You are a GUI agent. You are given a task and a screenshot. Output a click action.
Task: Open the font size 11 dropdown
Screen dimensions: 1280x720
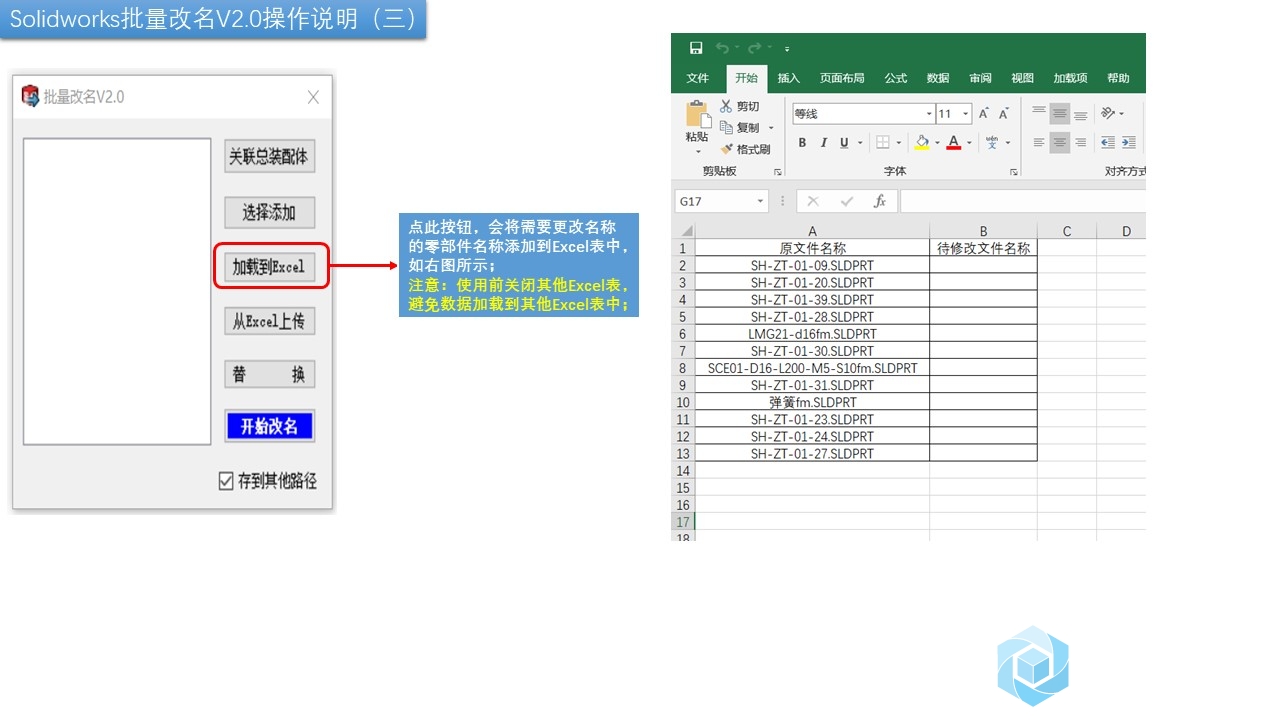(965, 114)
